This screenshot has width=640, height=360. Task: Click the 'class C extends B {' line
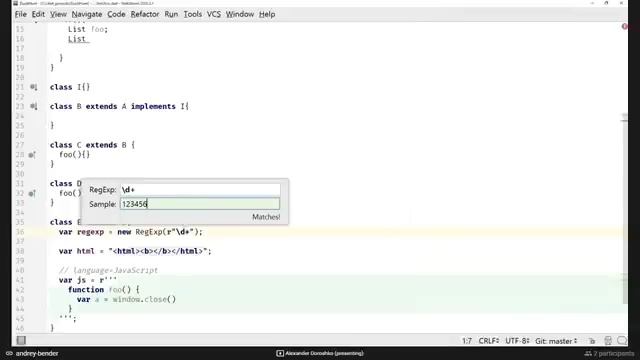coord(92,145)
